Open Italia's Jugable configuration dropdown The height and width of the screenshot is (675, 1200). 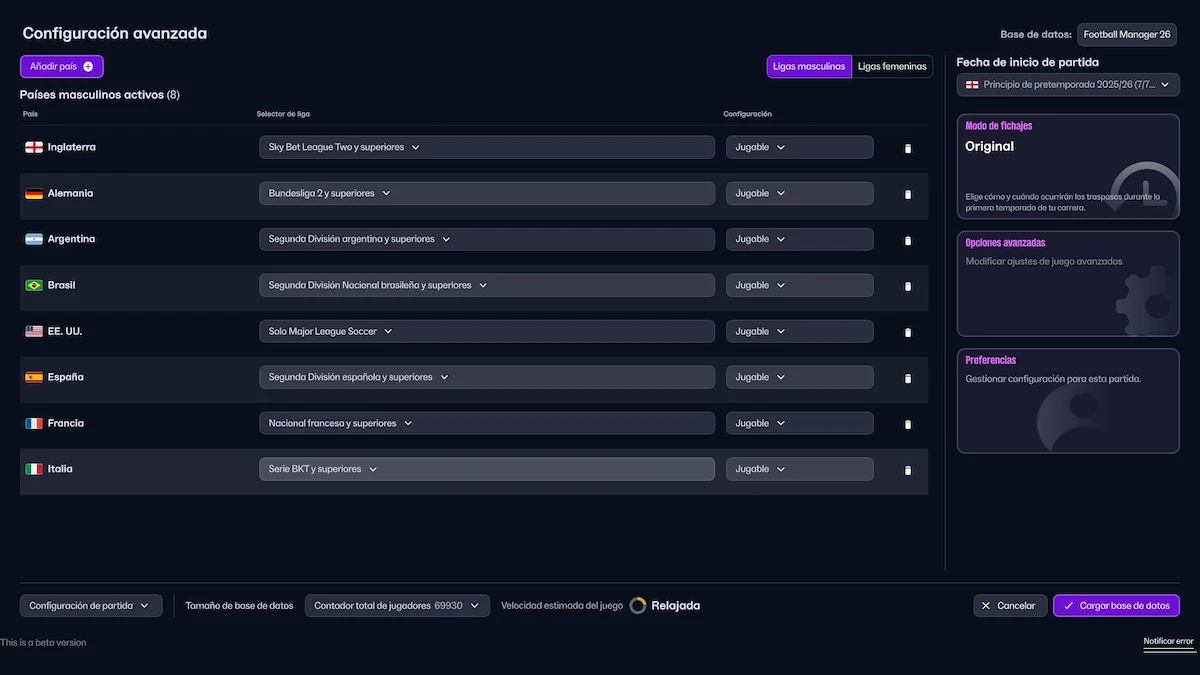(x=800, y=469)
